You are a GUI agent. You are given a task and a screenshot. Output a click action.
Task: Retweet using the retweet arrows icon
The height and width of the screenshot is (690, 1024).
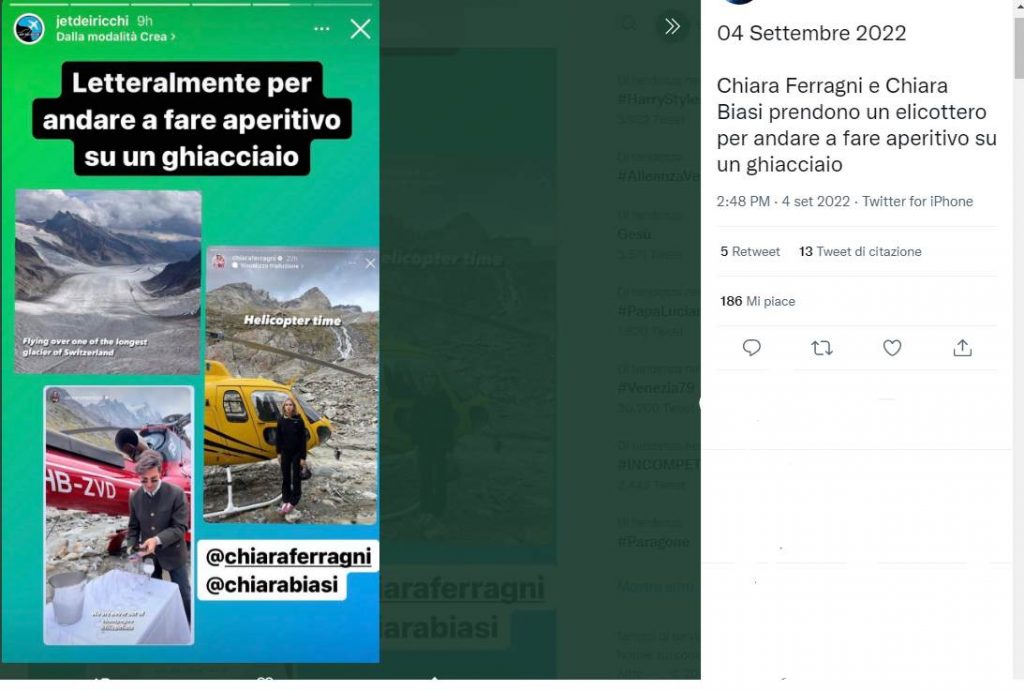click(822, 348)
